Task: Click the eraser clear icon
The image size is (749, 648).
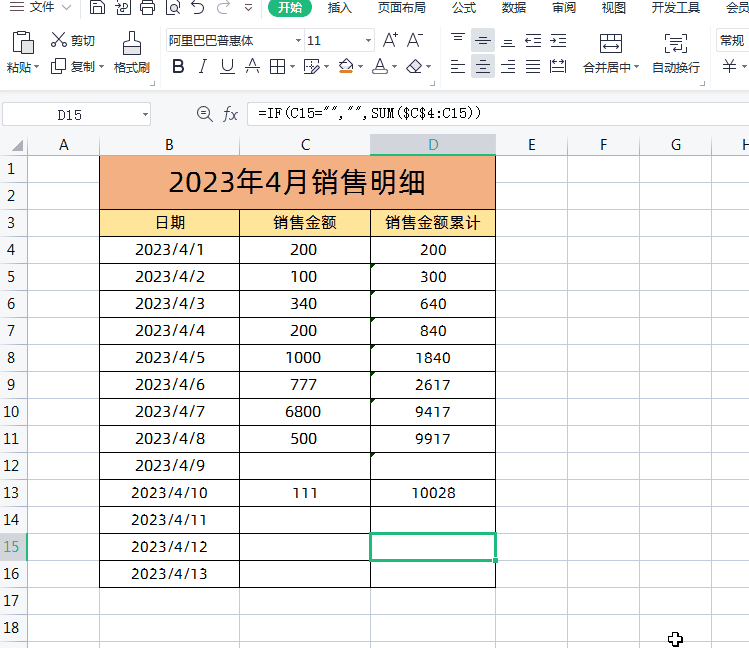Action: tap(414, 66)
